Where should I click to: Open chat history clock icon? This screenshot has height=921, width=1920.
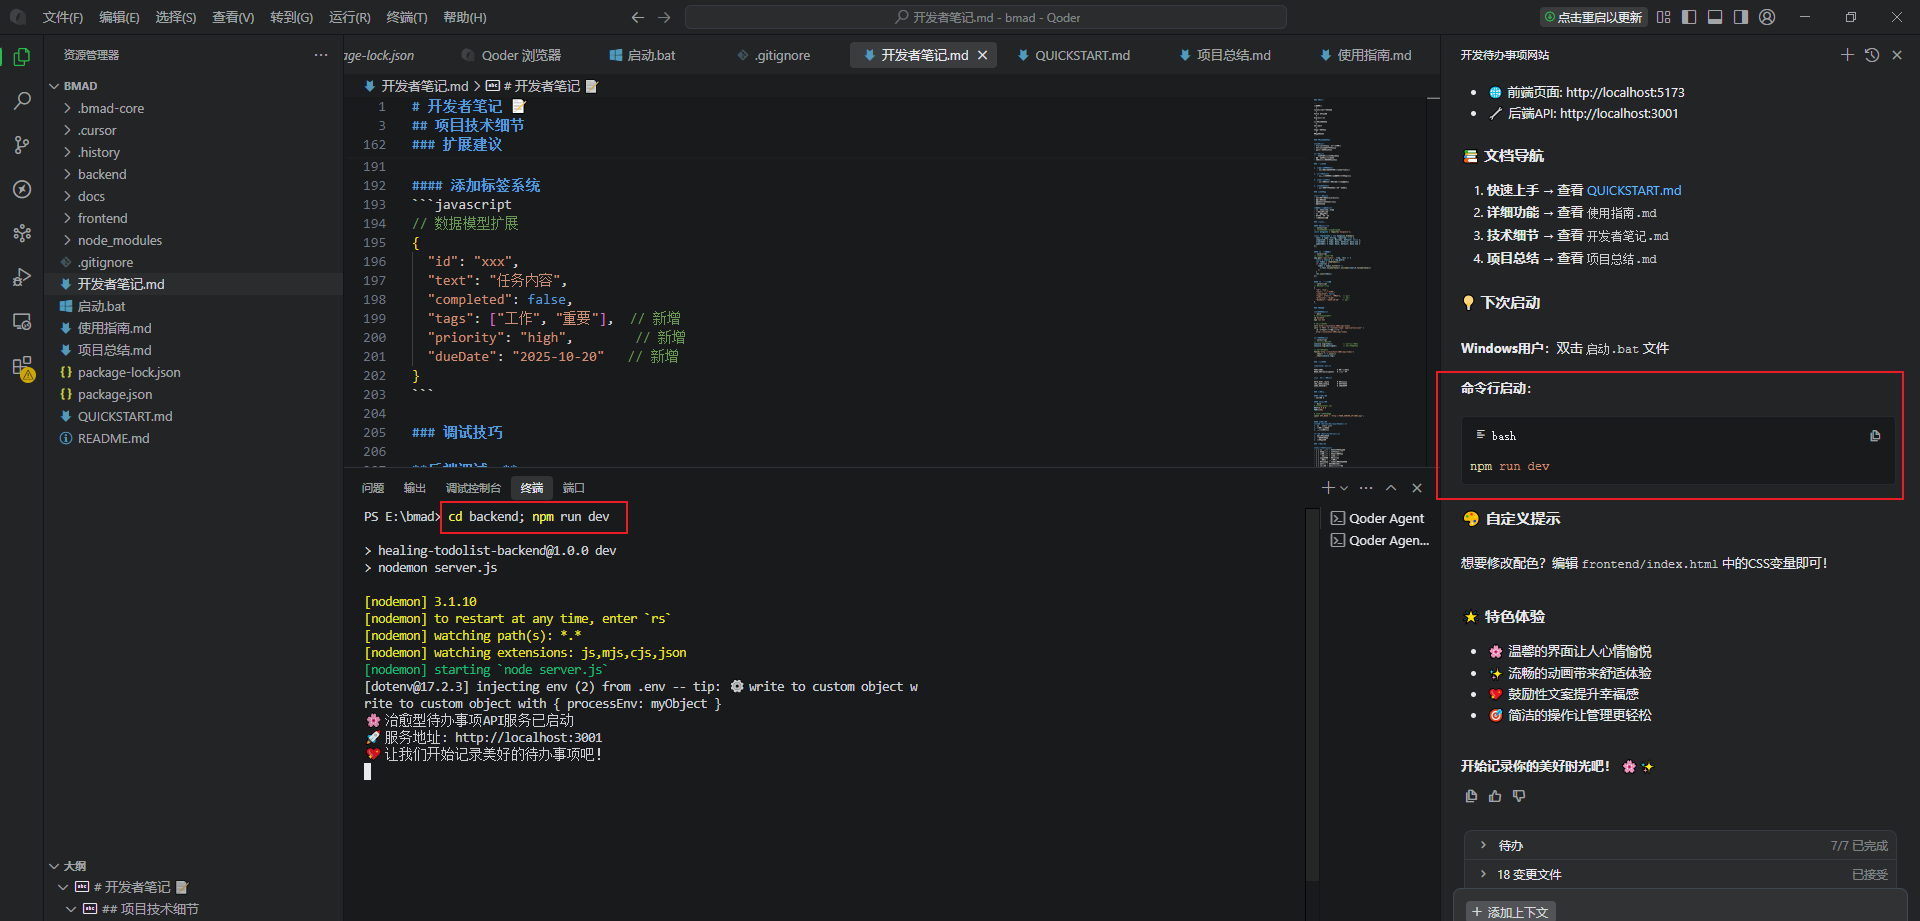pos(1872,55)
